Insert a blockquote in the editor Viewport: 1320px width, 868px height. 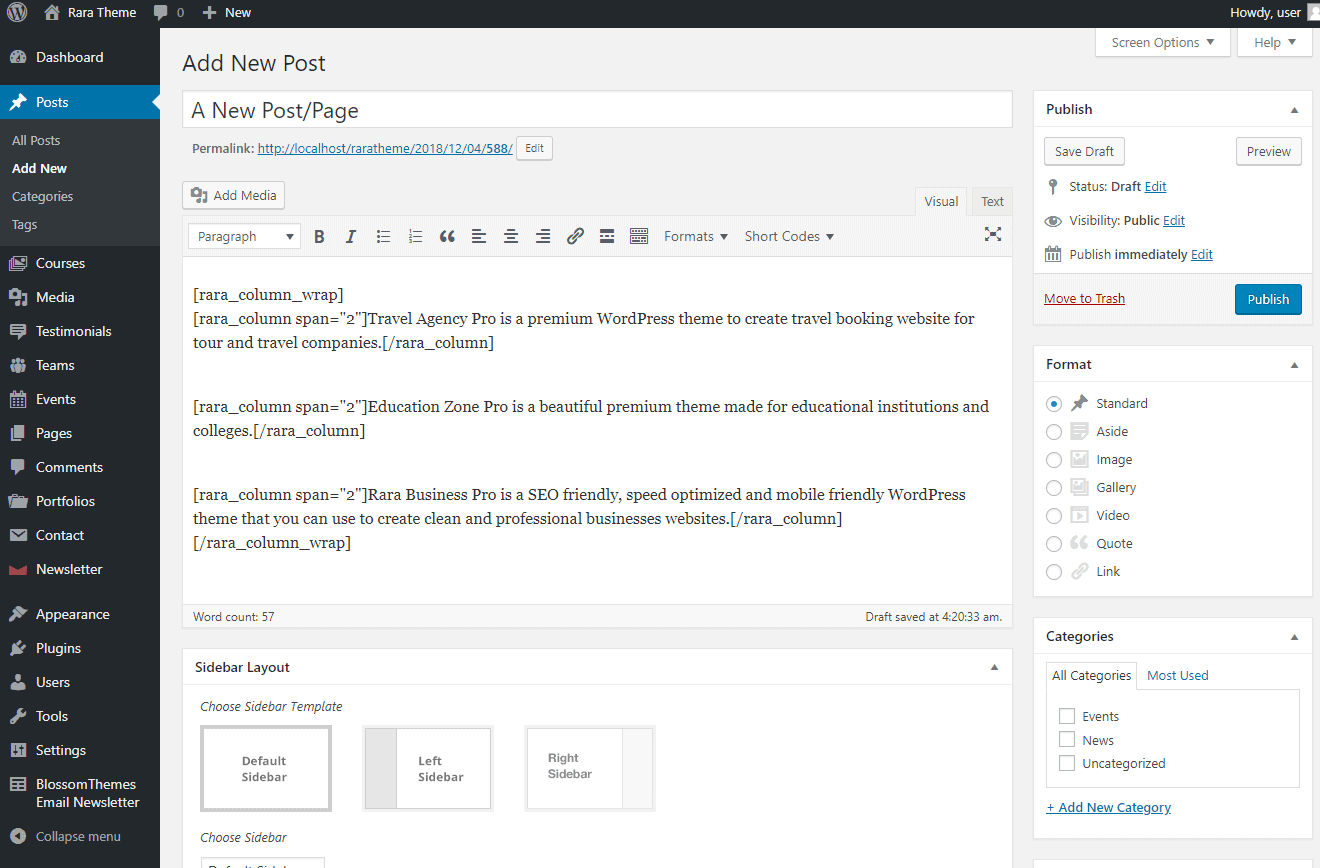pos(447,237)
